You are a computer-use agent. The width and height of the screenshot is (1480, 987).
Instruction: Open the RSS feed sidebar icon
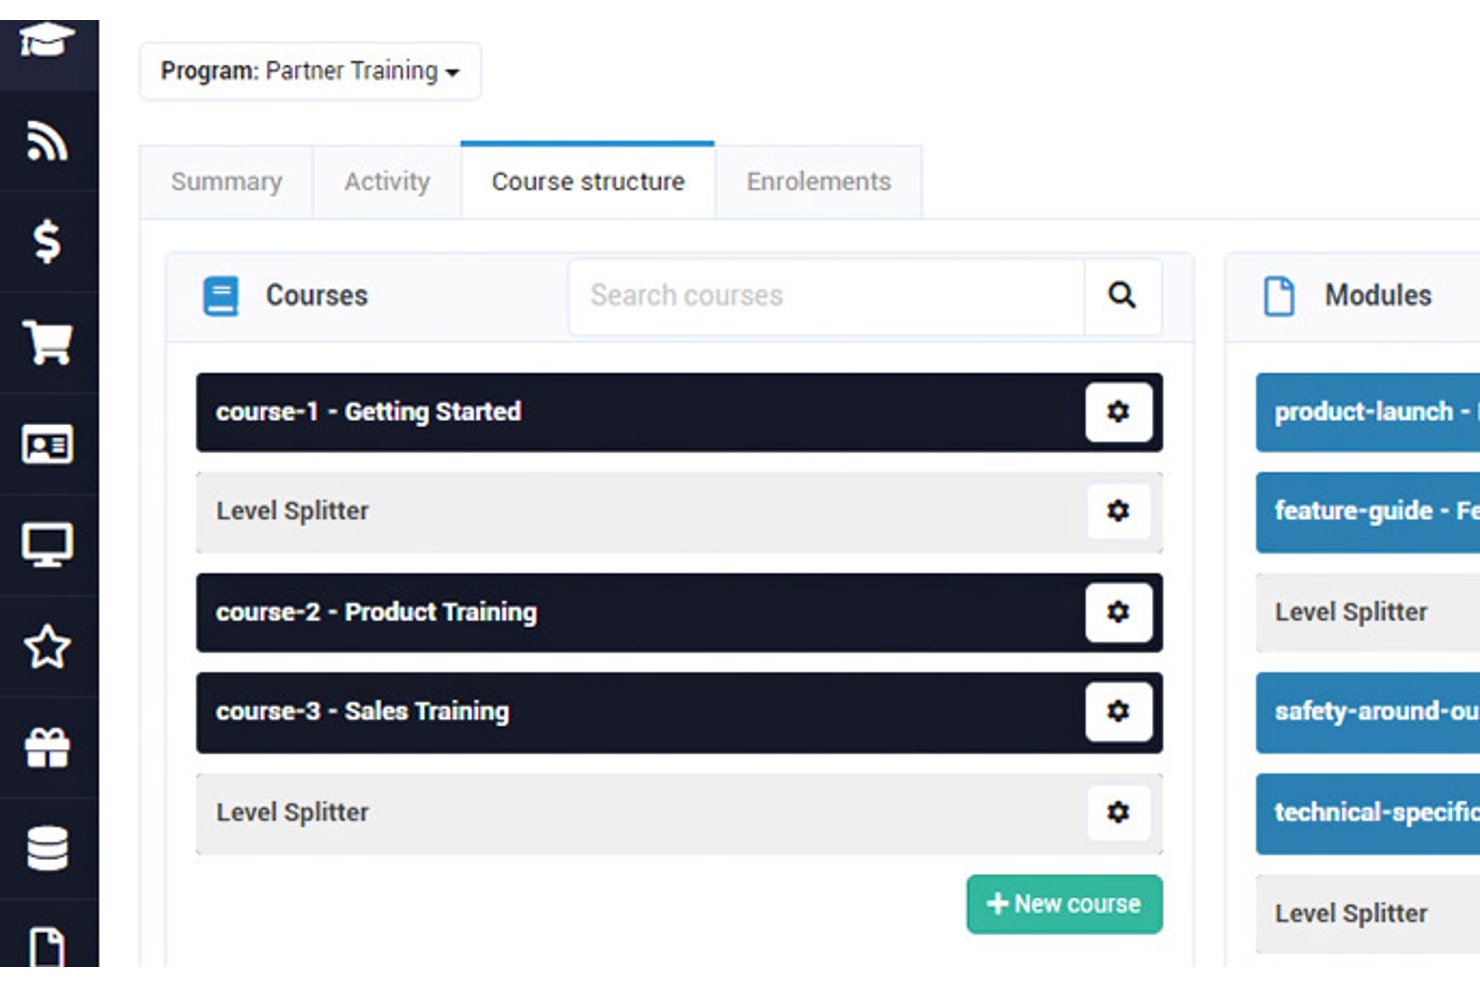pyautogui.click(x=47, y=141)
